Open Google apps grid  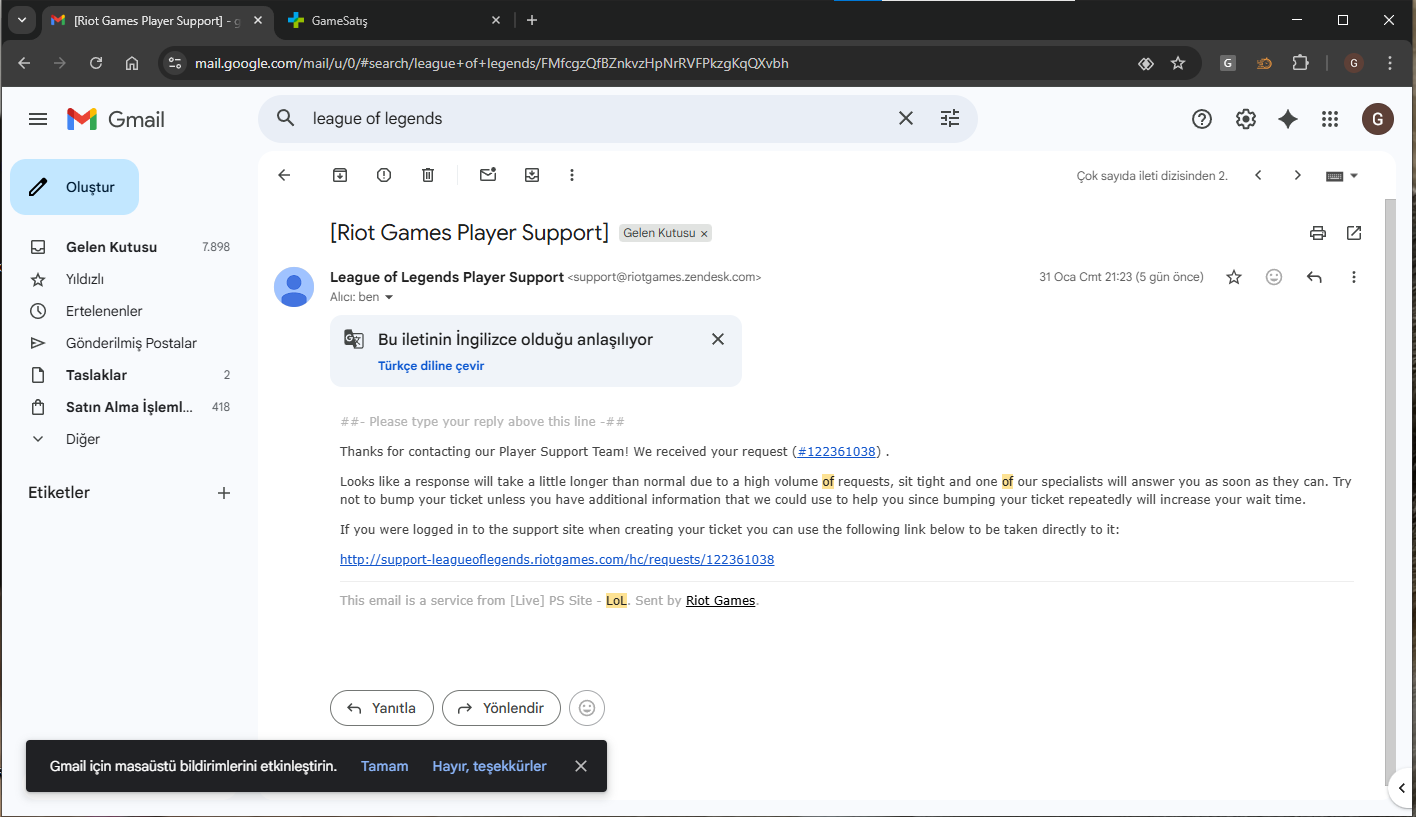(x=1330, y=119)
